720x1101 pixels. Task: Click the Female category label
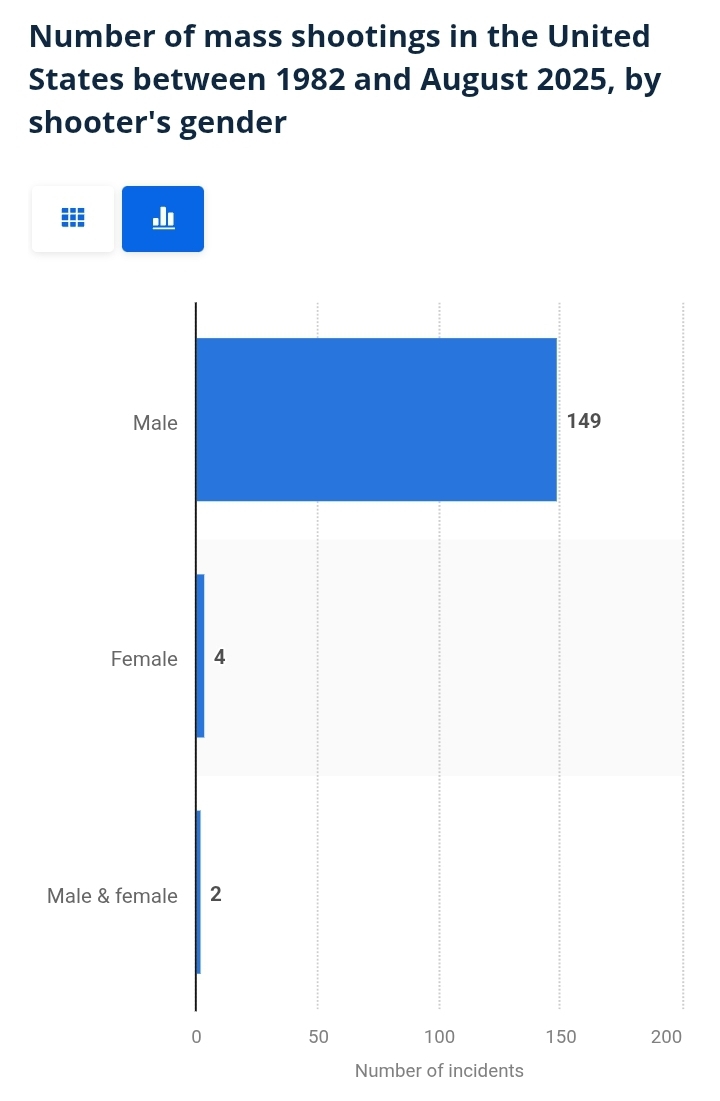pos(144,659)
